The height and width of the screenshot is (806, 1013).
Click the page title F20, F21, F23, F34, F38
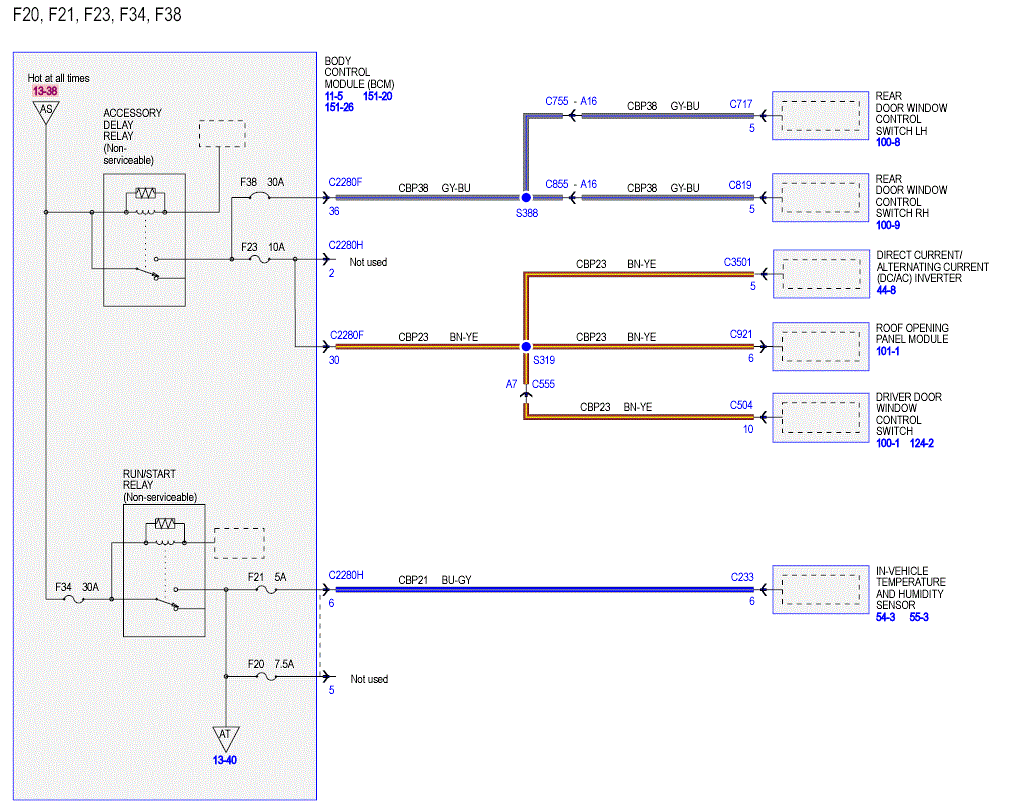coord(97,14)
